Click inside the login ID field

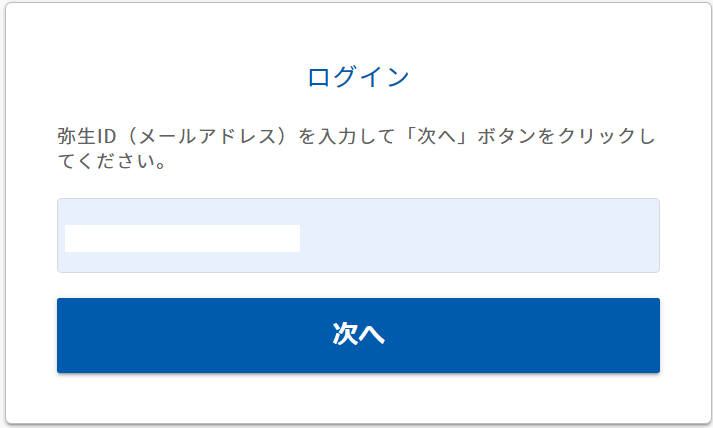(358, 235)
